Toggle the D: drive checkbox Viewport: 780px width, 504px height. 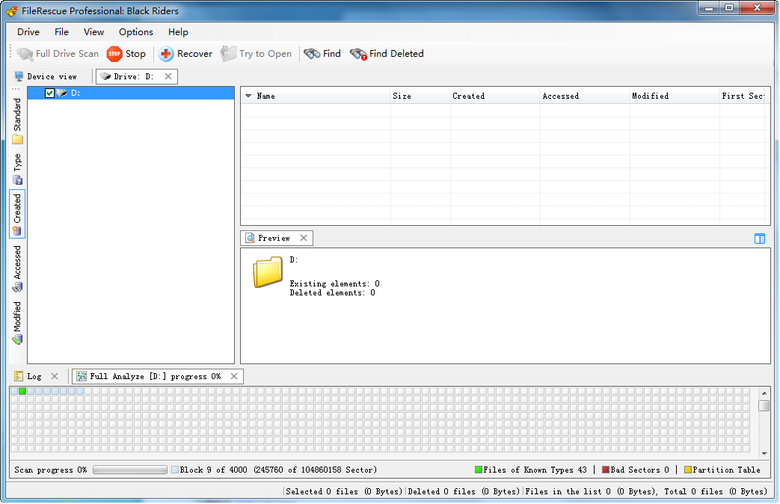50,93
